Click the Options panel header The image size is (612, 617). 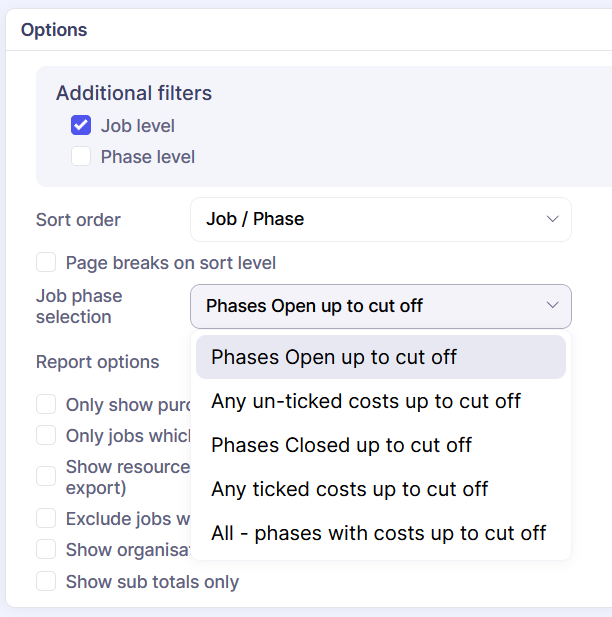coord(54,30)
